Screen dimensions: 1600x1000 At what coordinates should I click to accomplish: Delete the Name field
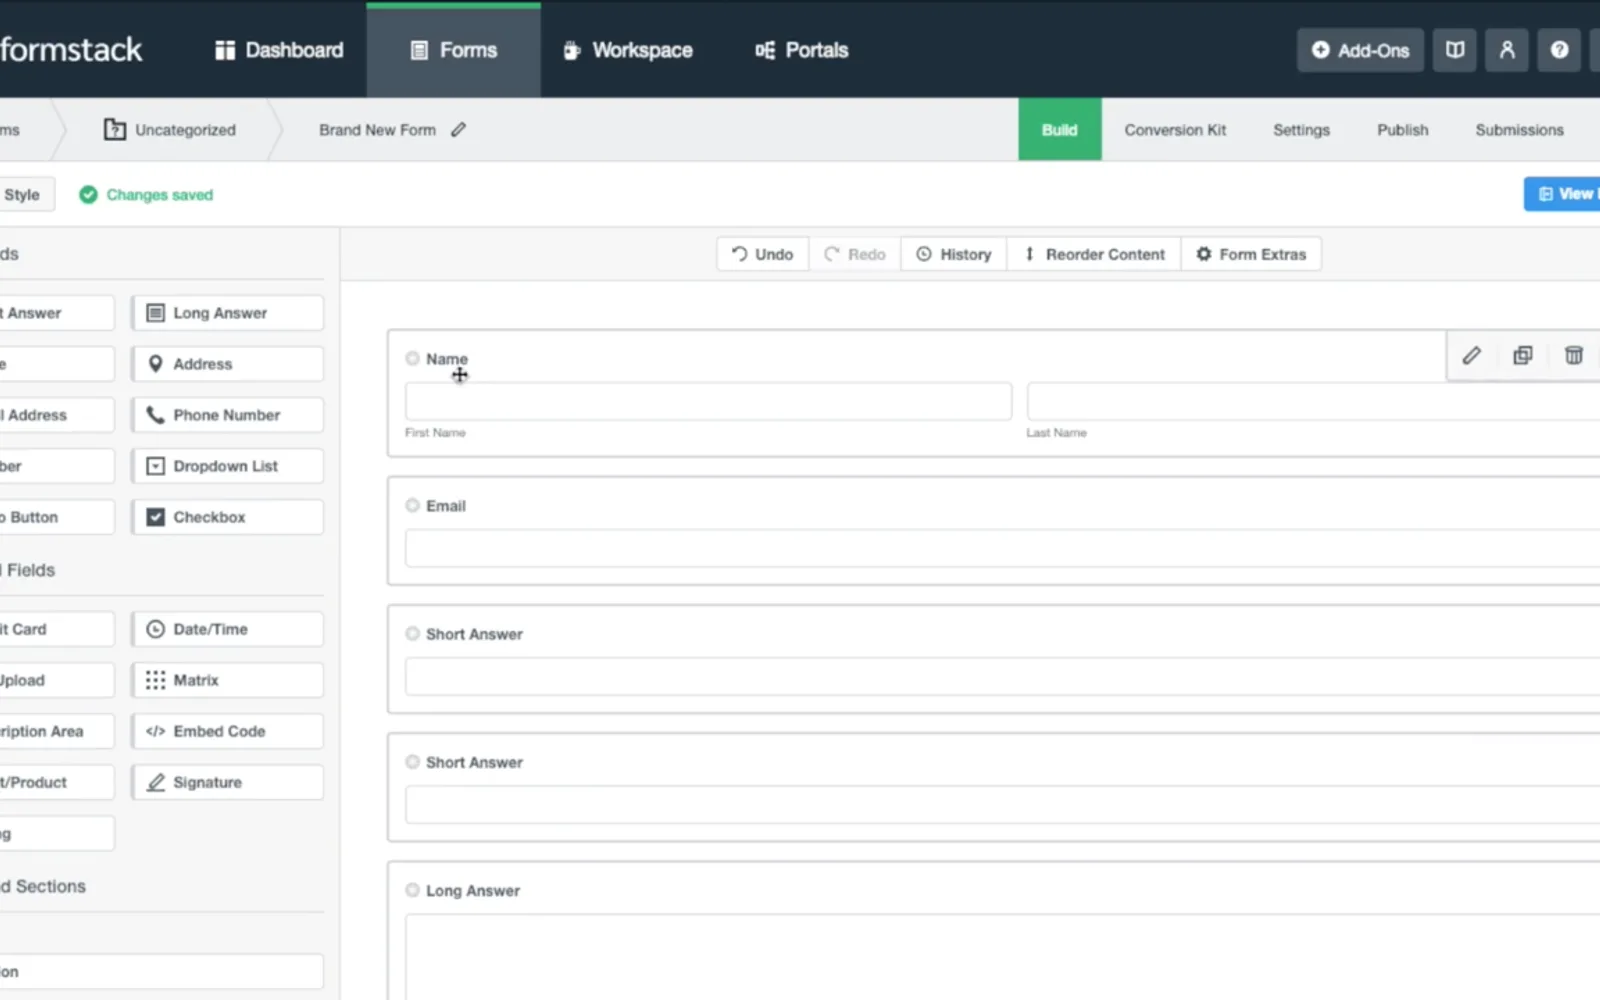1573,355
